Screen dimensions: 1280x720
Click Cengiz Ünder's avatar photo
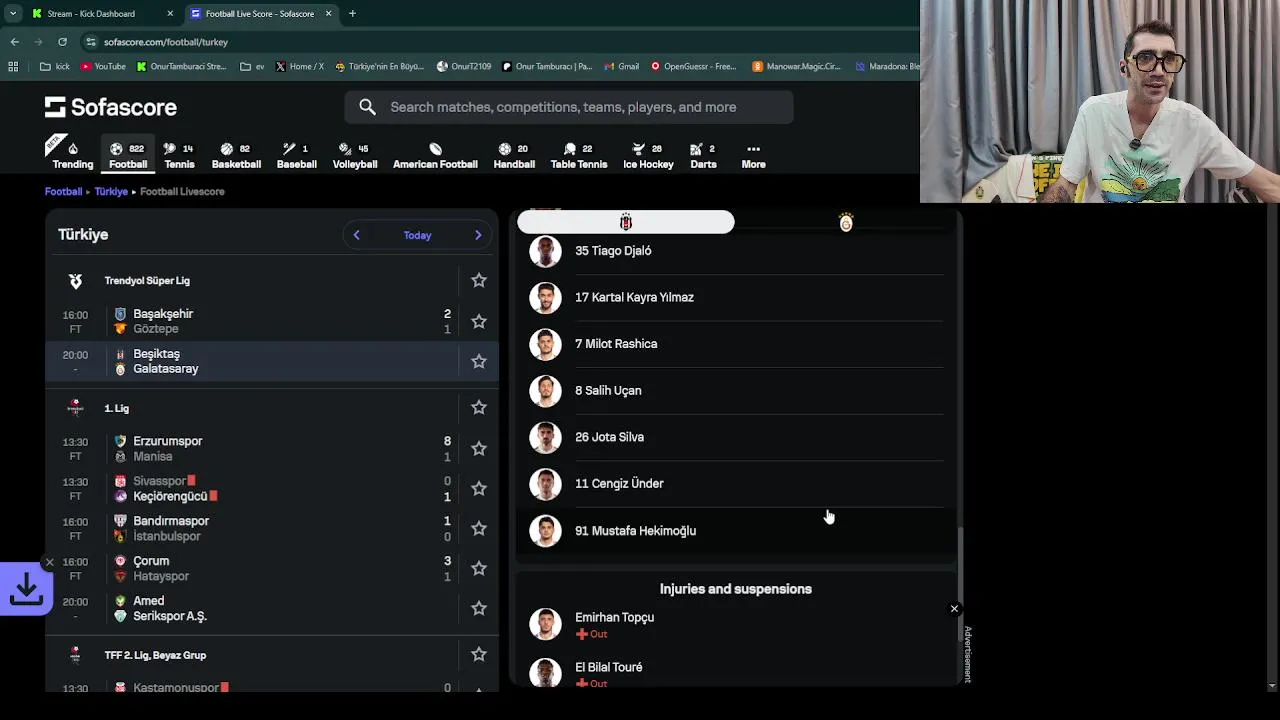pyautogui.click(x=545, y=484)
